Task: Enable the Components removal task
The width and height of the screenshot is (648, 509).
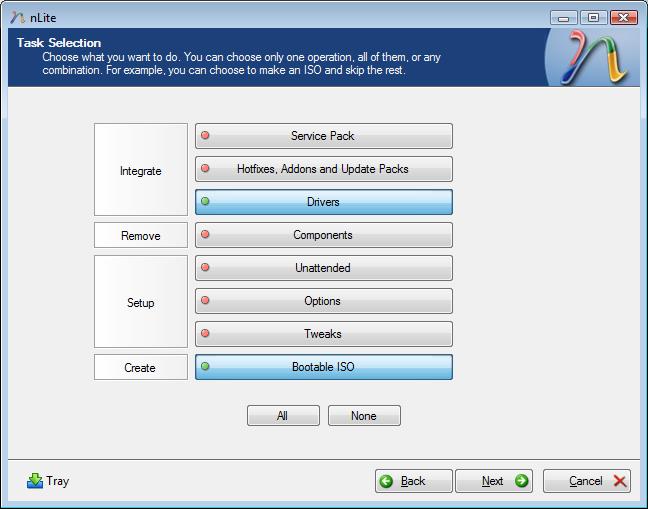Action: (324, 235)
